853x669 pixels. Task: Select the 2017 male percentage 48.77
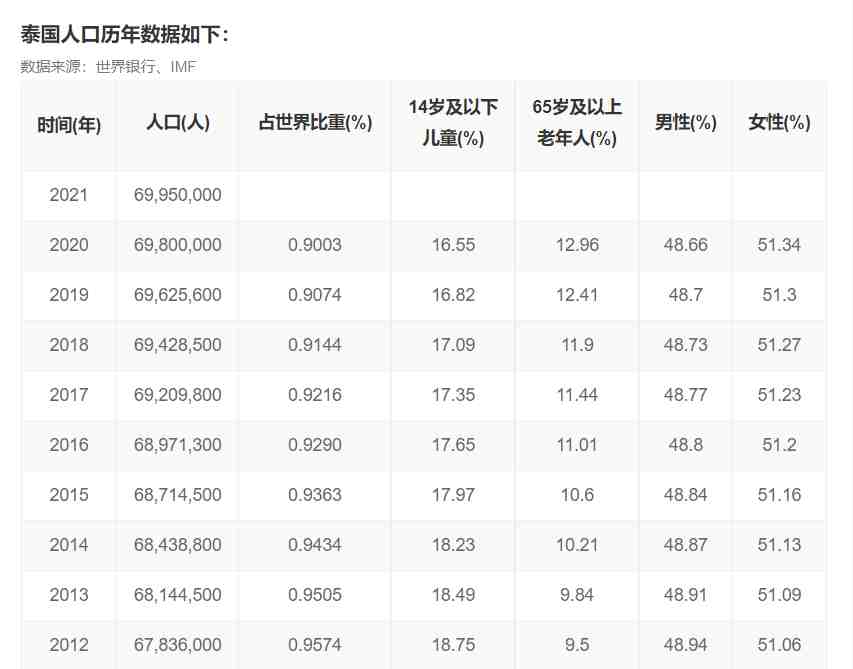(x=685, y=395)
